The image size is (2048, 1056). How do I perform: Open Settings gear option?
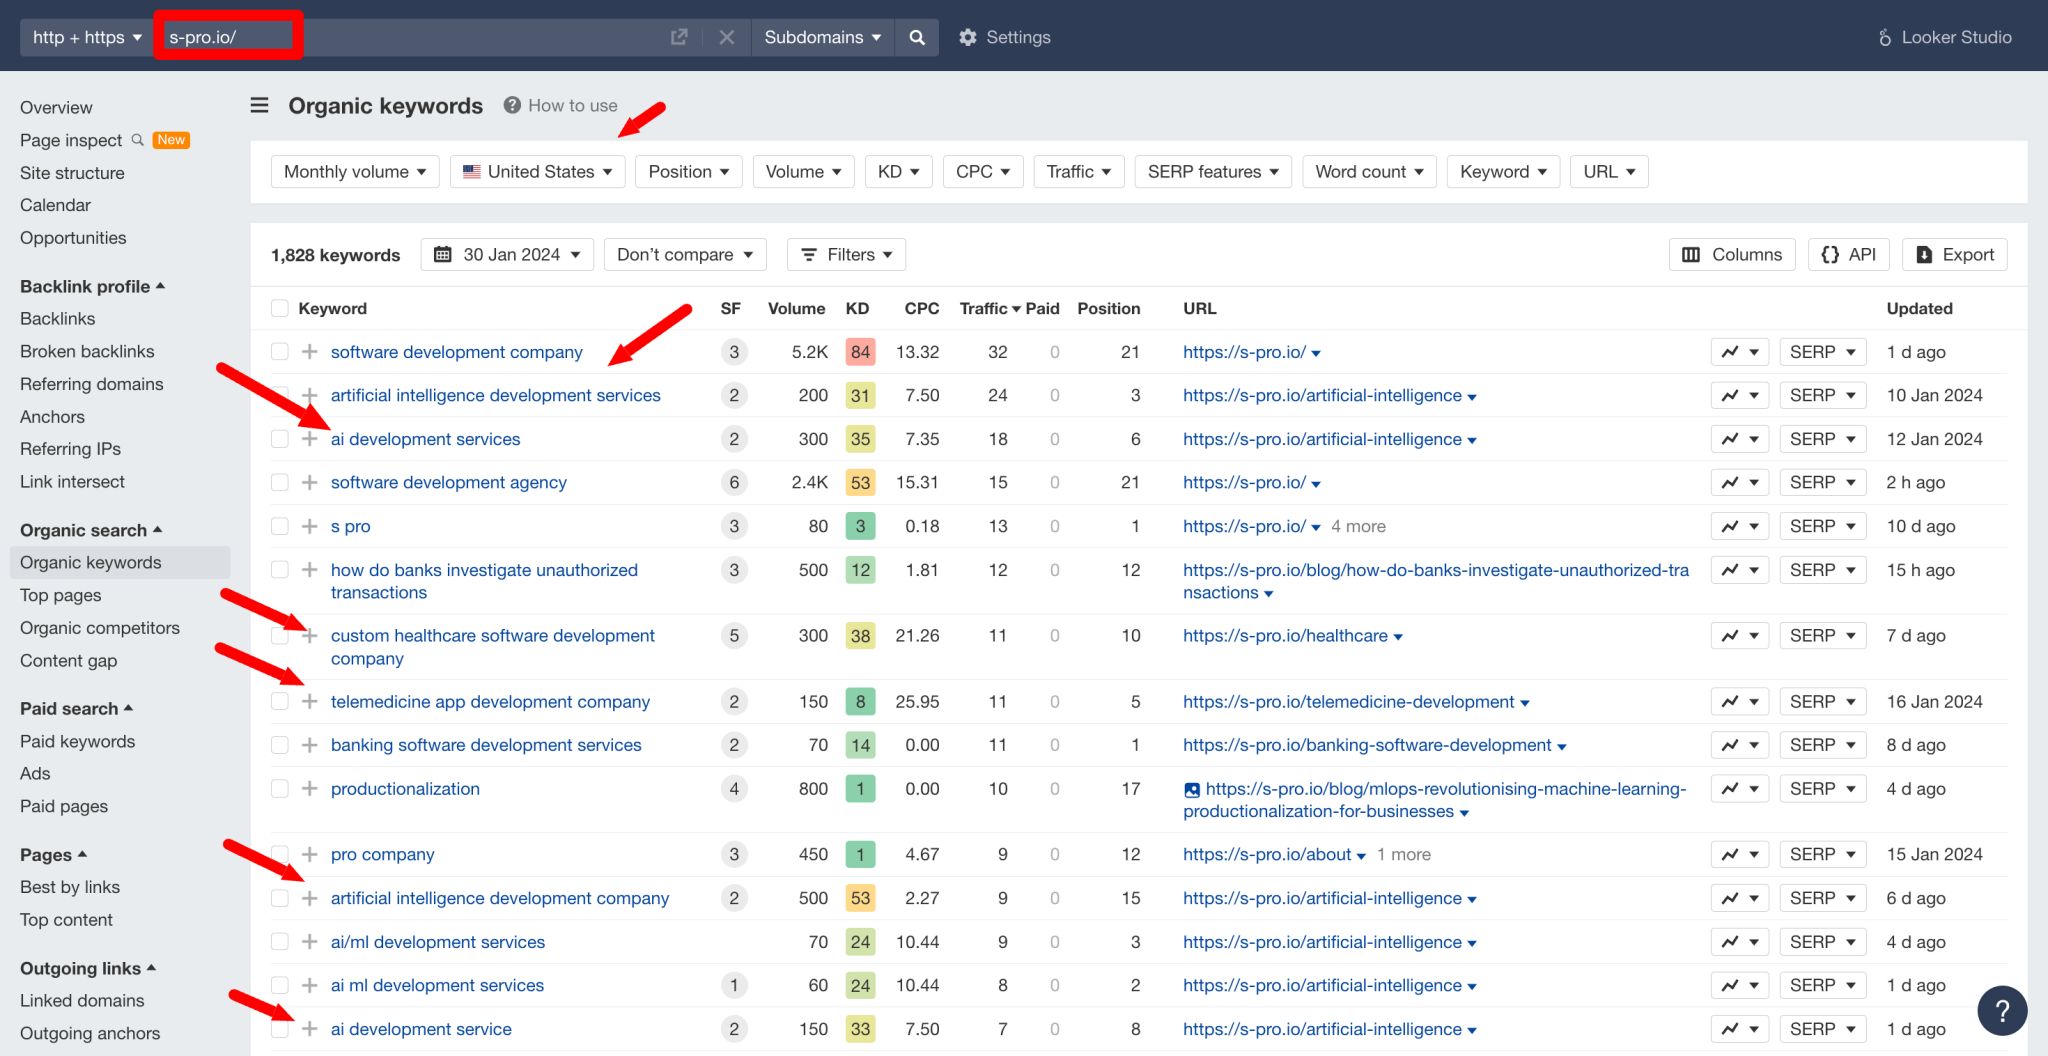[1004, 37]
